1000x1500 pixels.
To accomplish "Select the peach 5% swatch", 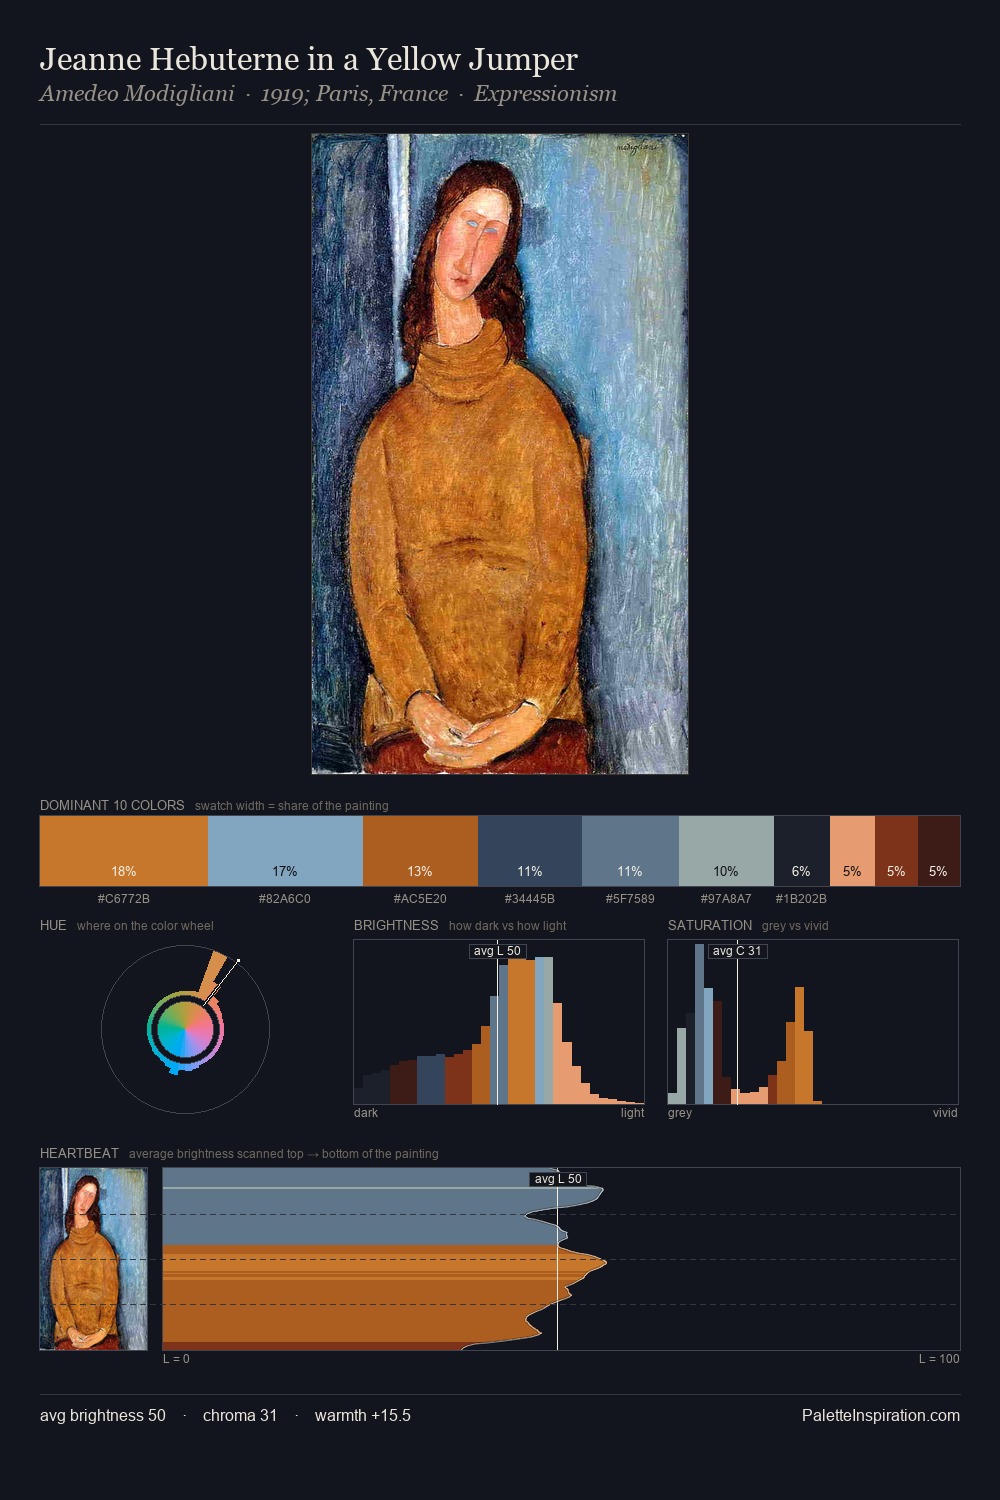I will (x=852, y=851).
